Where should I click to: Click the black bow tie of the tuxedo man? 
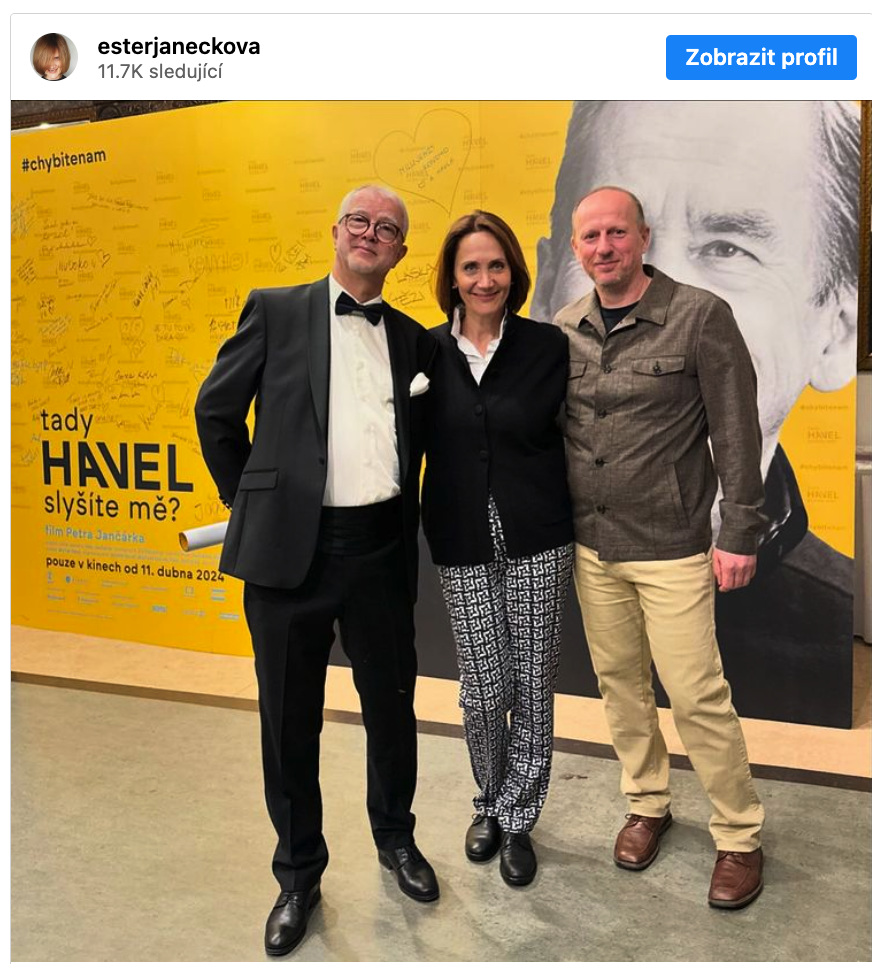pos(359,308)
